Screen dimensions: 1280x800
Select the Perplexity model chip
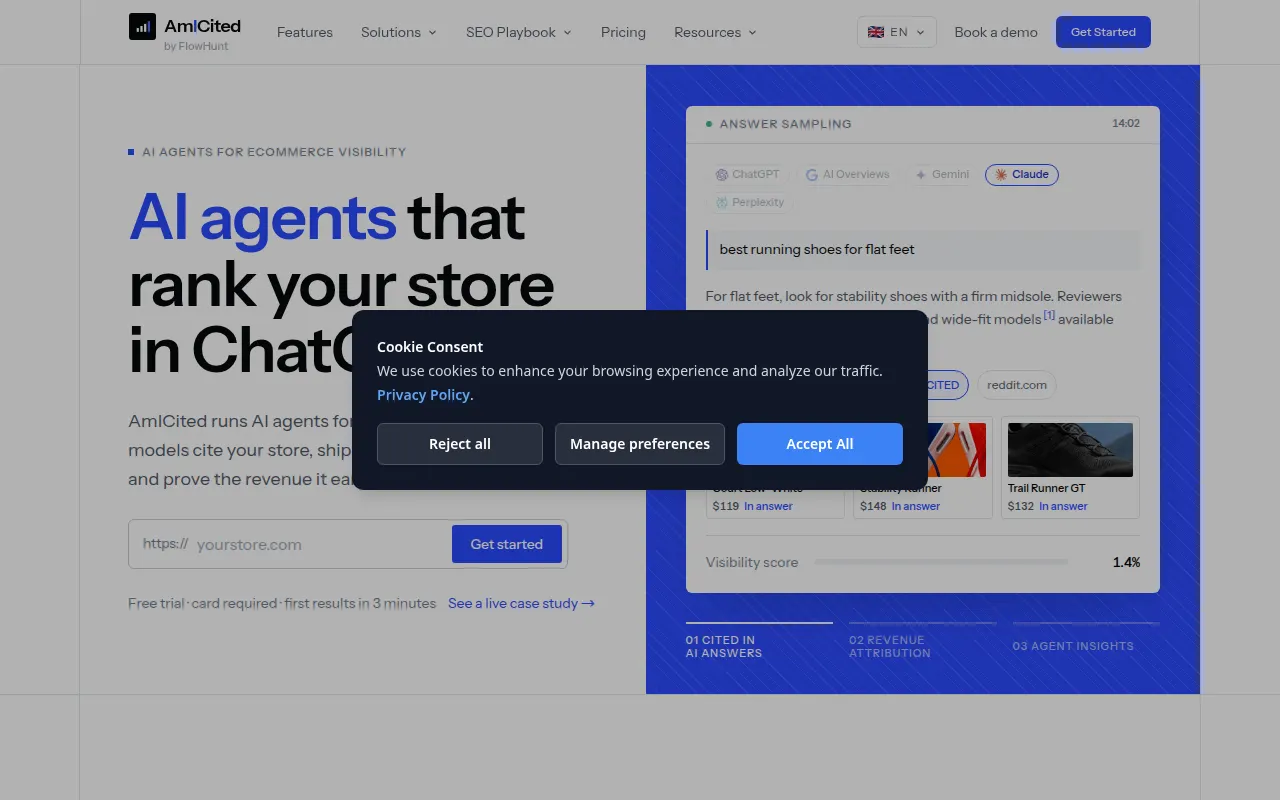750,202
